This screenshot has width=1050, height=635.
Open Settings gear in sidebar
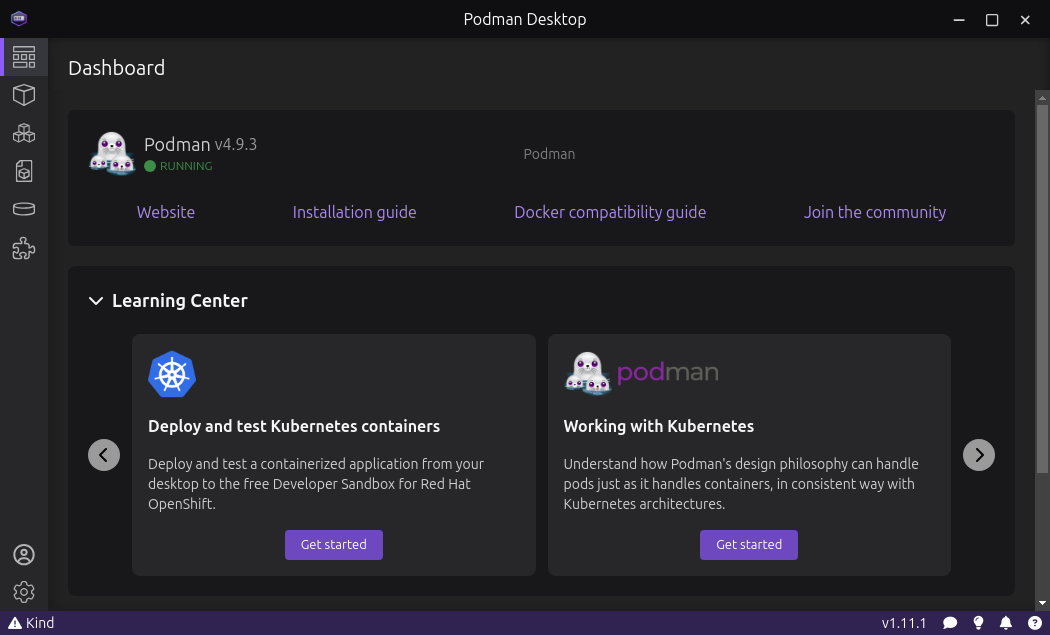(x=24, y=592)
